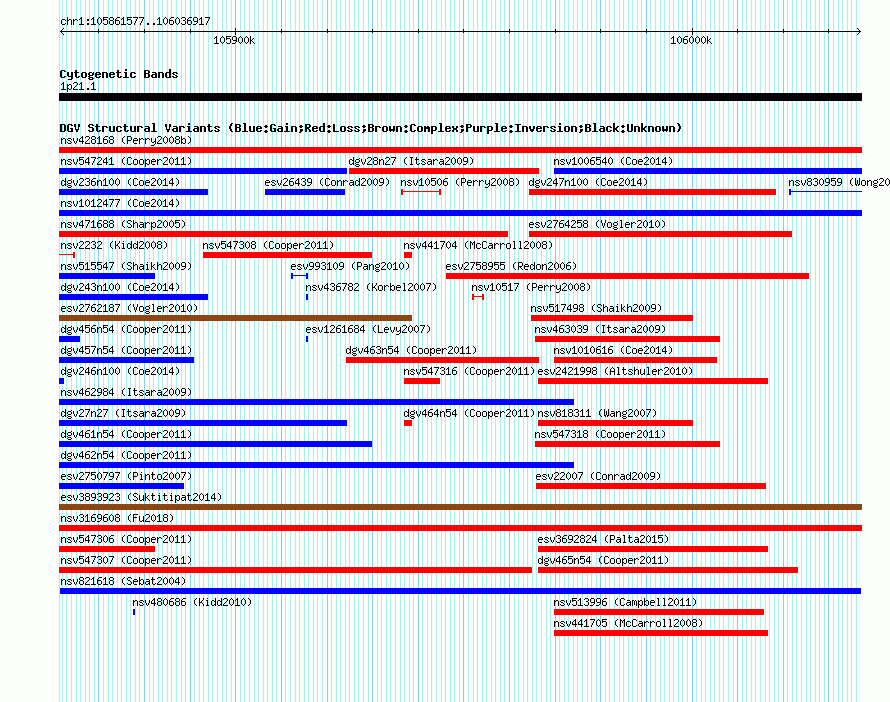Click the nsv547306 (Cooper2011) label
This screenshot has height=702, width=890.
pyautogui.click(x=126, y=539)
